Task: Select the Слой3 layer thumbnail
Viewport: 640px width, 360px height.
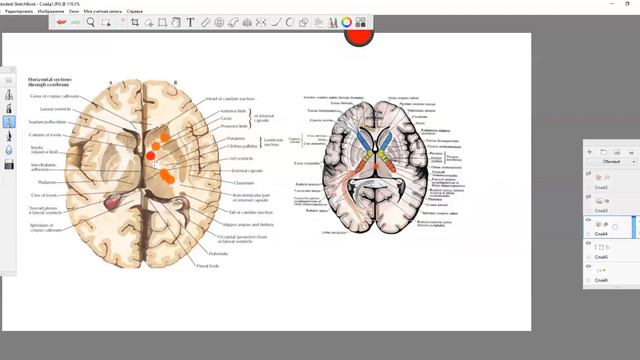Action: coord(602,201)
